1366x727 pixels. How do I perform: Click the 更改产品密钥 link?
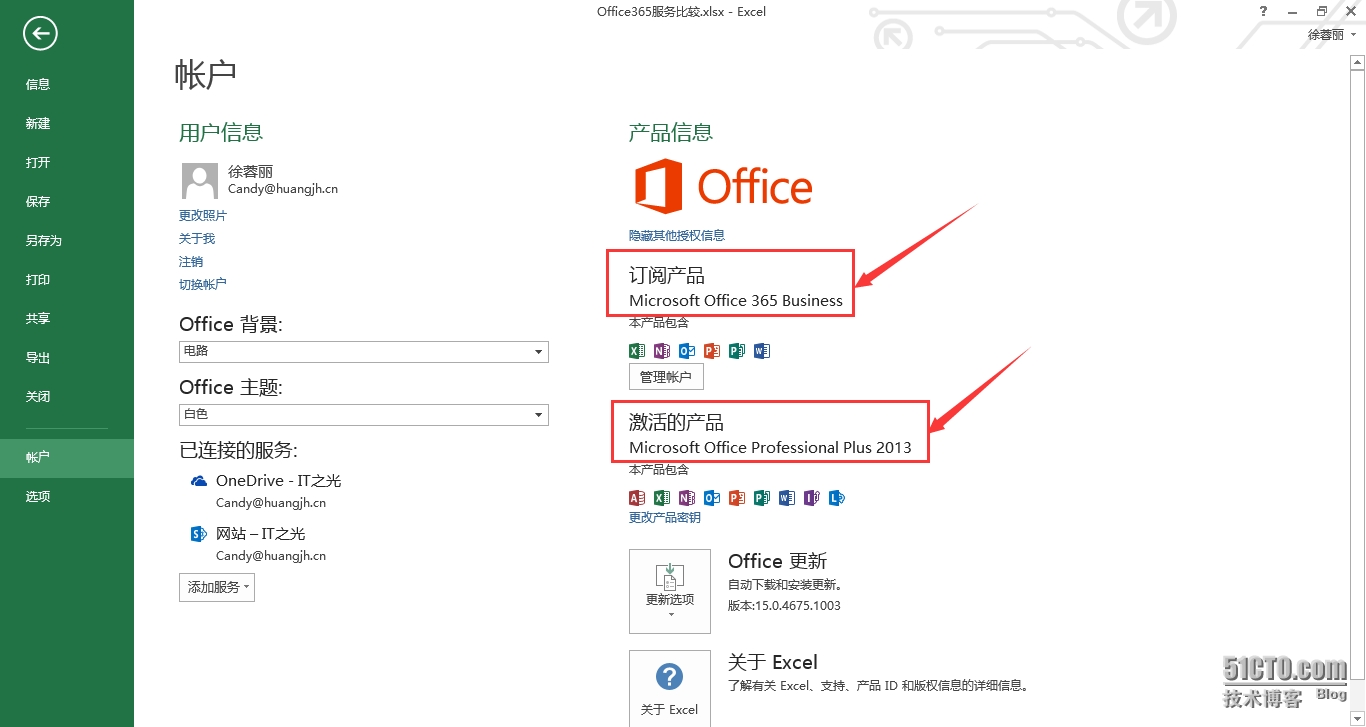tap(664, 518)
